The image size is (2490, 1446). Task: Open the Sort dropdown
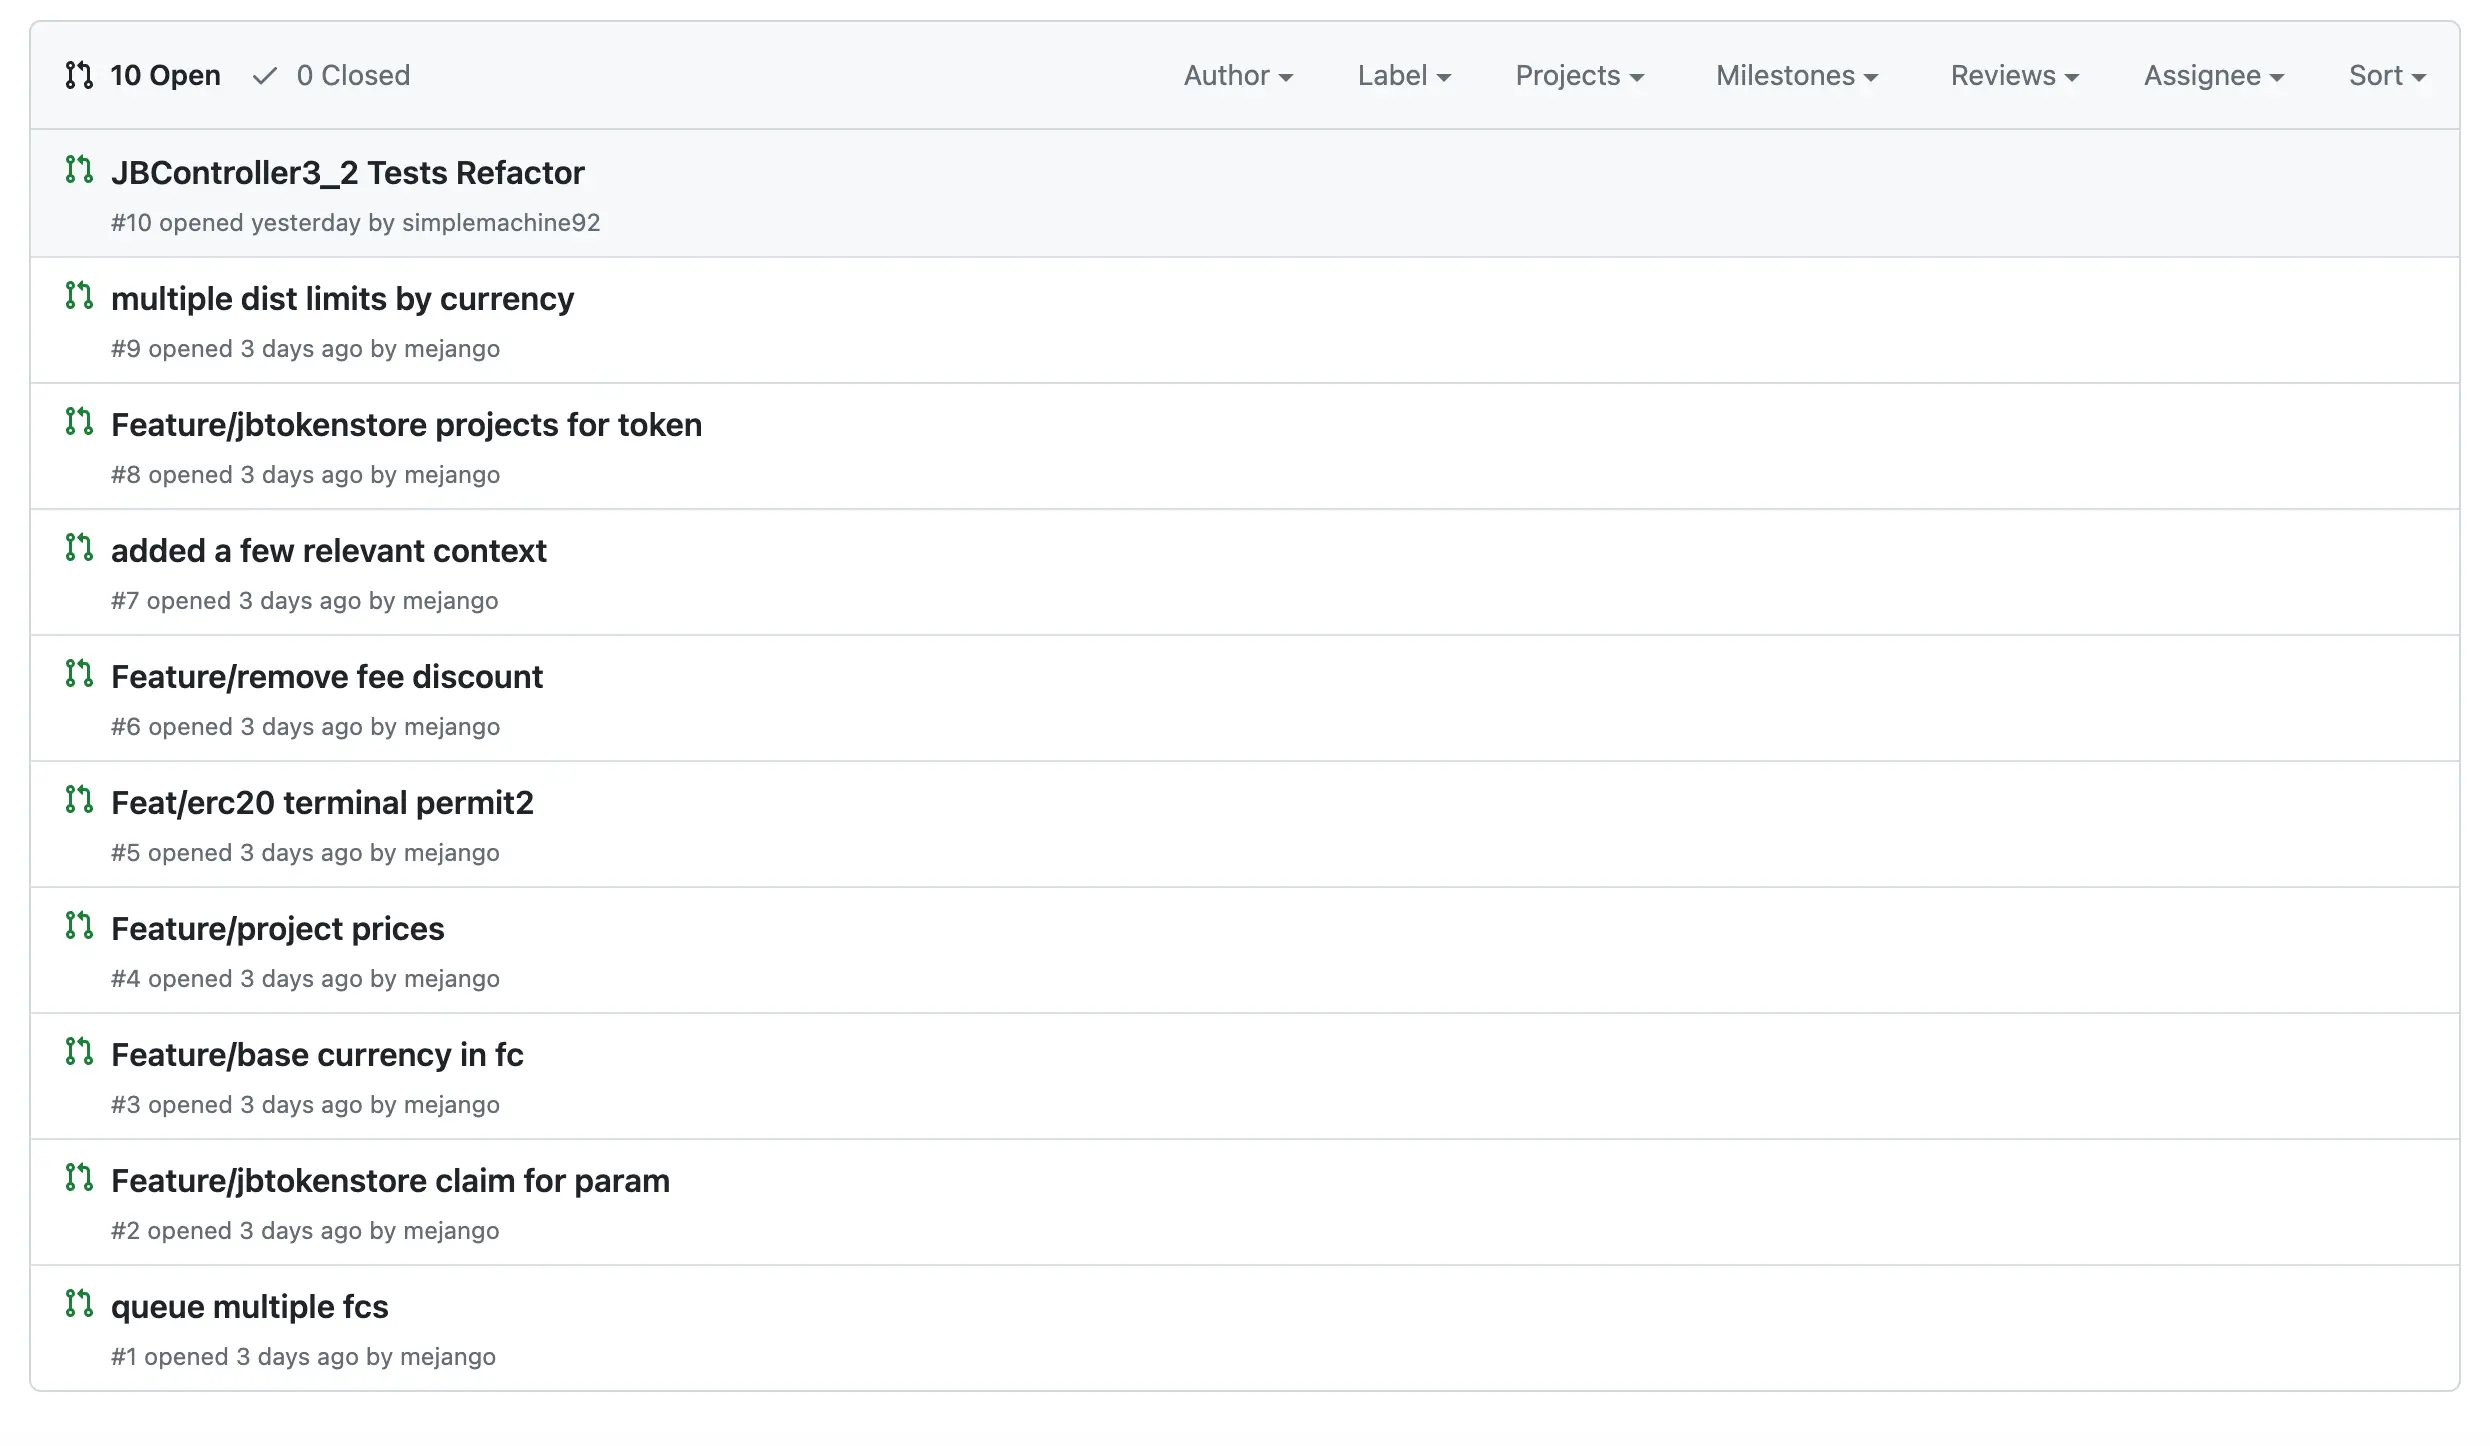click(x=2386, y=75)
